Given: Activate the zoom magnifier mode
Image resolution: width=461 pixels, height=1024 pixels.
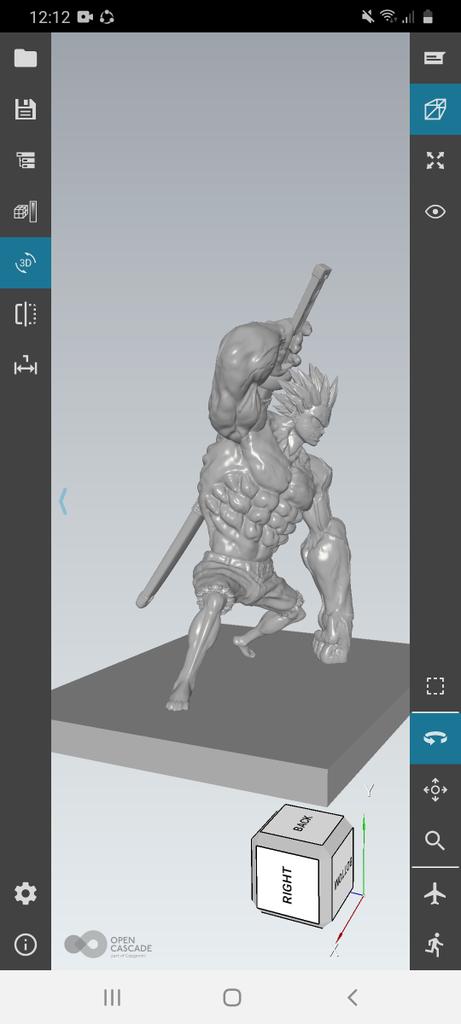Looking at the screenshot, I should tap(435, 840).
